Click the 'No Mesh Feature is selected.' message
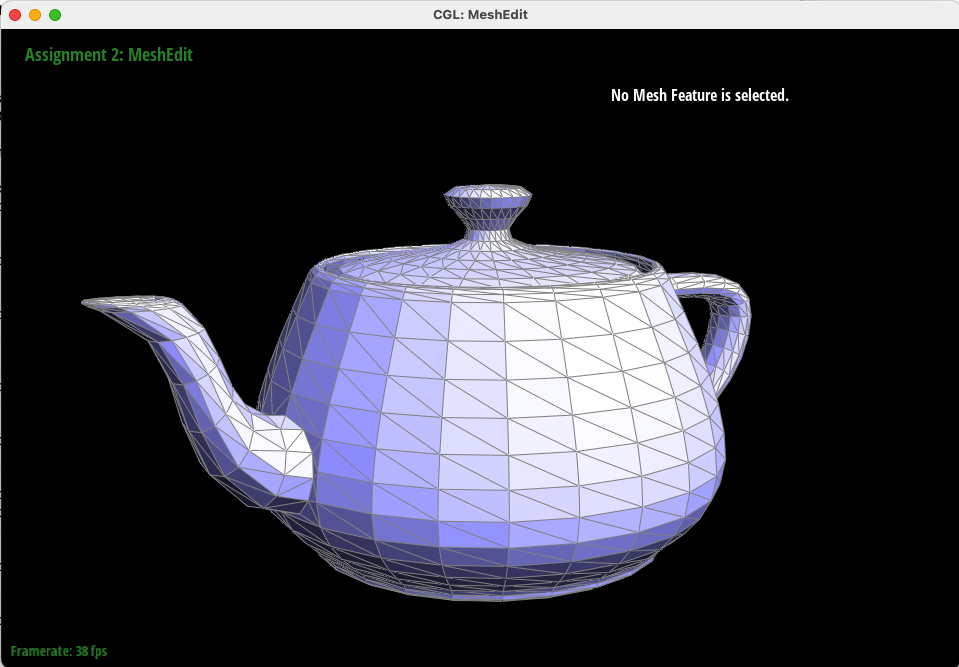The image size is (959, 667). click(x=700, y=95)
